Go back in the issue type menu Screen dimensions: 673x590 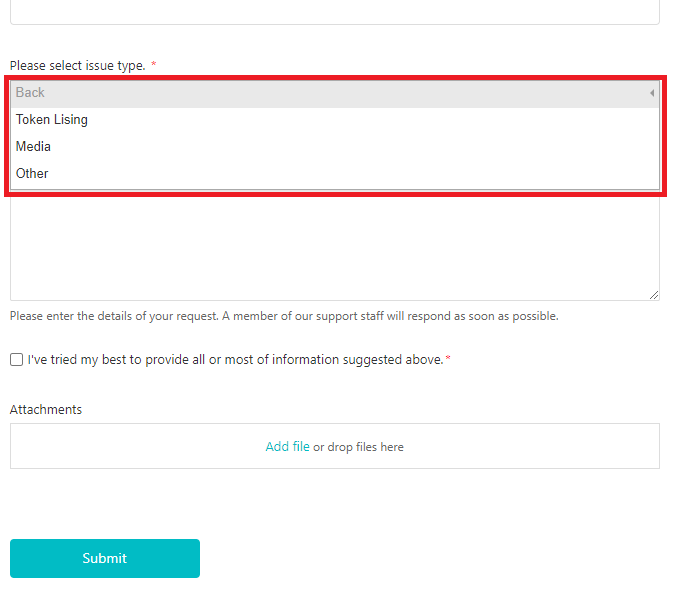pyautogui.click(x=31, y=93)
